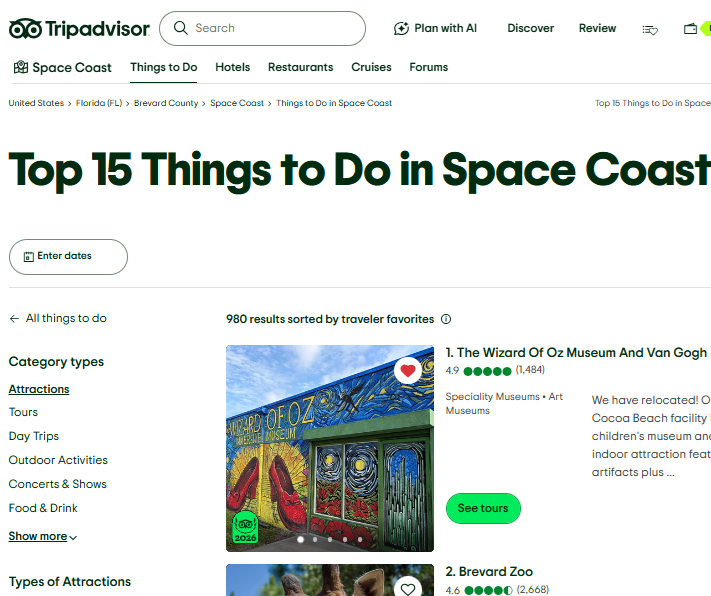Click the 2026 Travelers' Choice badge
711x596 pixels.
click(245, 527)
